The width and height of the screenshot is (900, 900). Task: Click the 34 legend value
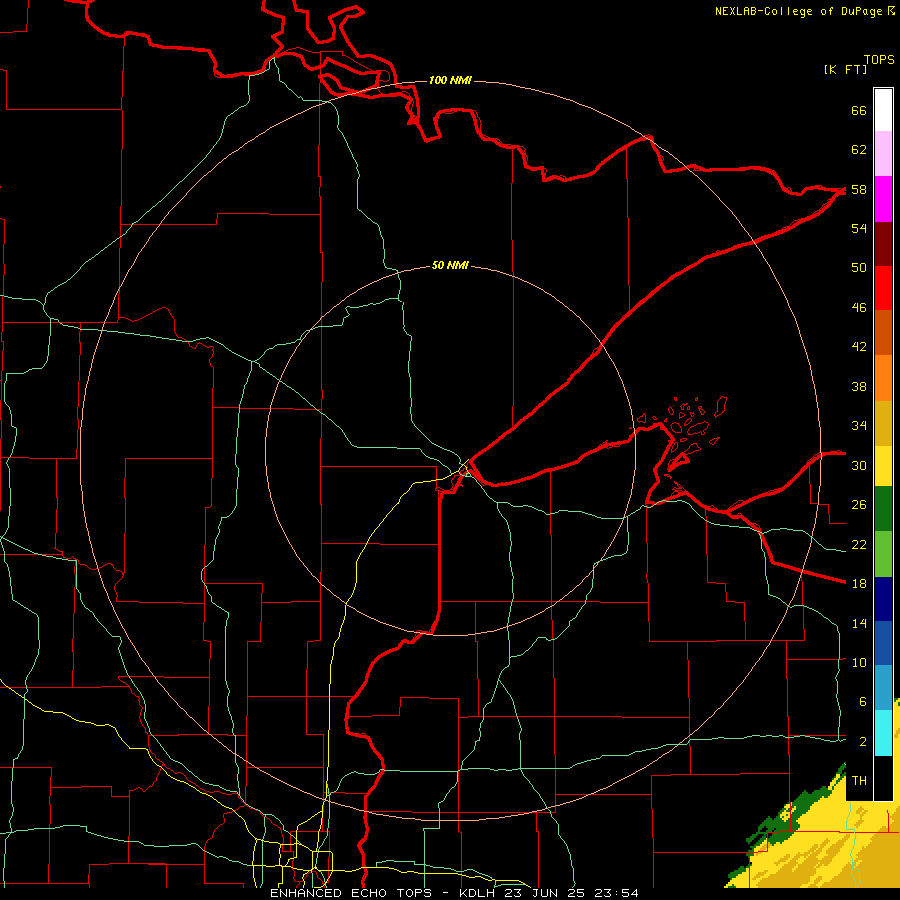point(859,426)
